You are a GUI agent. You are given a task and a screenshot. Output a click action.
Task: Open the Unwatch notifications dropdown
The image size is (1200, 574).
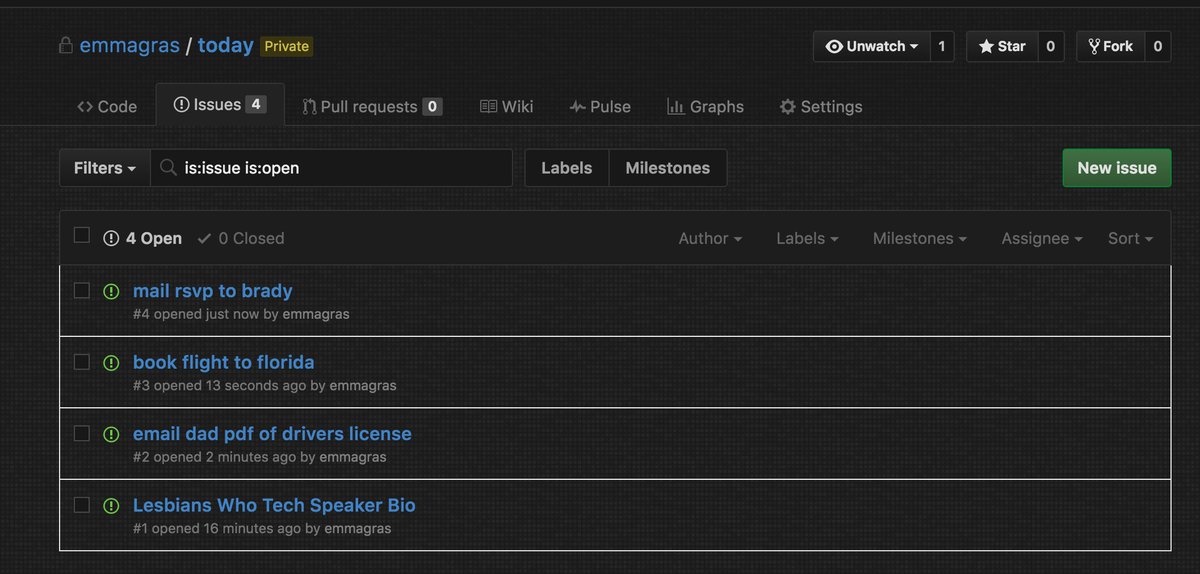click(871, 46)
